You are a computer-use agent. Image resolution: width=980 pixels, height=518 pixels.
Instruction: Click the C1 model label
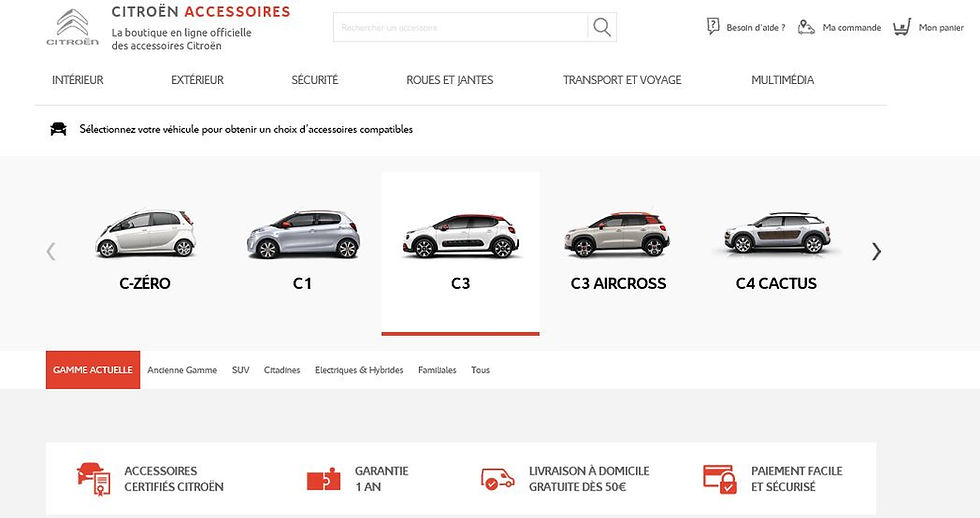point(302,284)
